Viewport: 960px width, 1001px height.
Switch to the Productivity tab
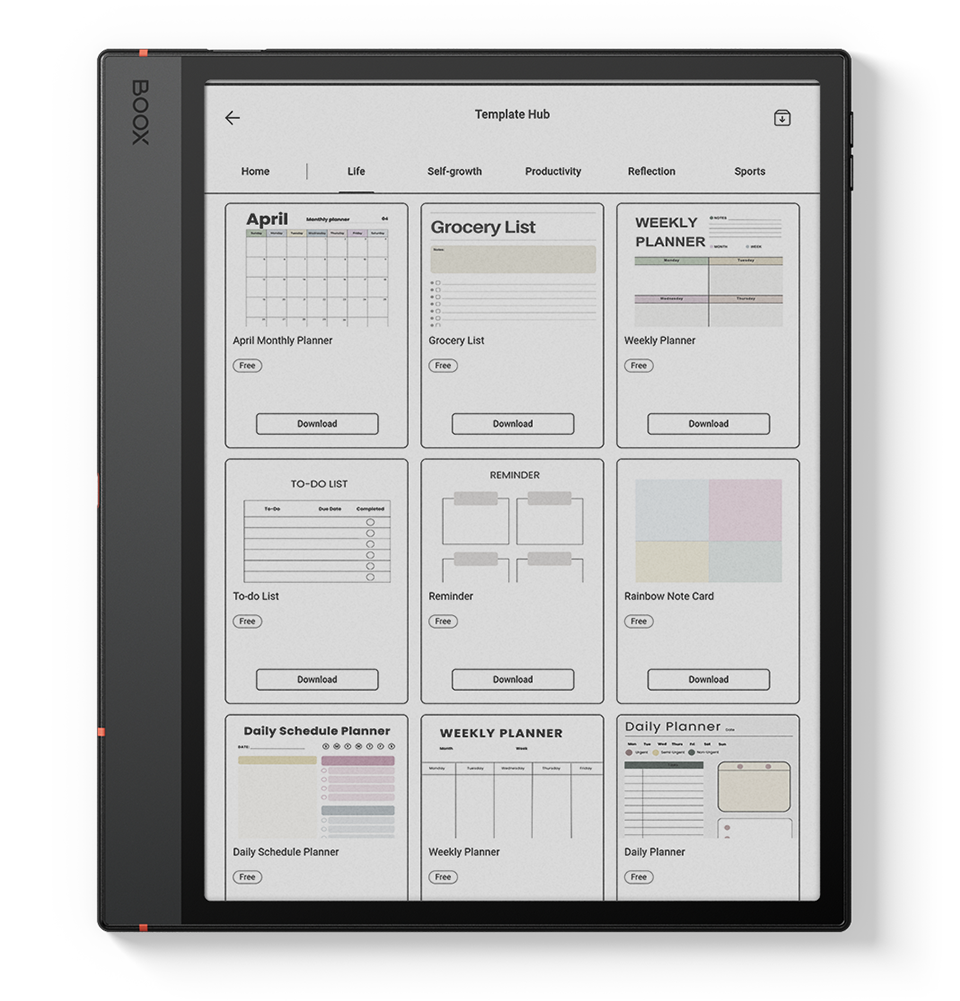(553, 171)
